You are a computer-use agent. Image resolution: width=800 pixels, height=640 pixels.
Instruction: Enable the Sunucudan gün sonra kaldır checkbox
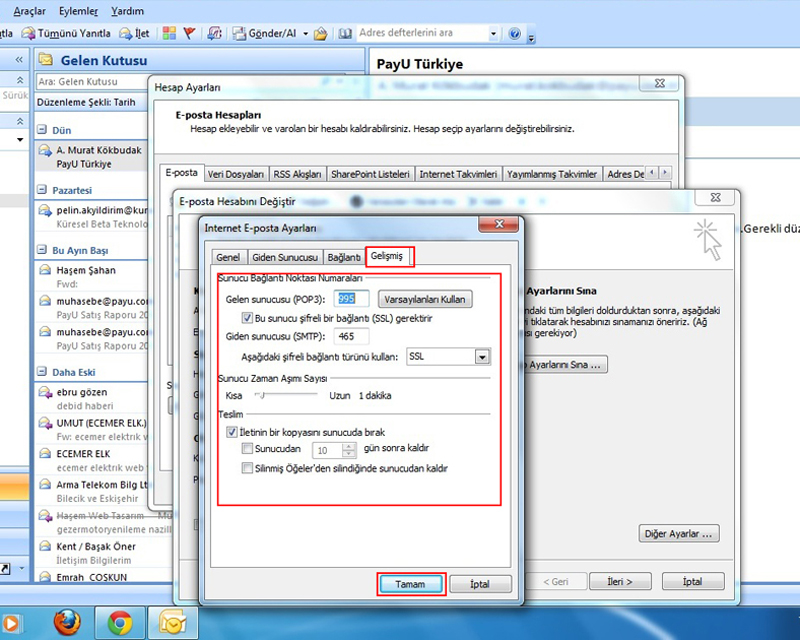click(247, 449)
